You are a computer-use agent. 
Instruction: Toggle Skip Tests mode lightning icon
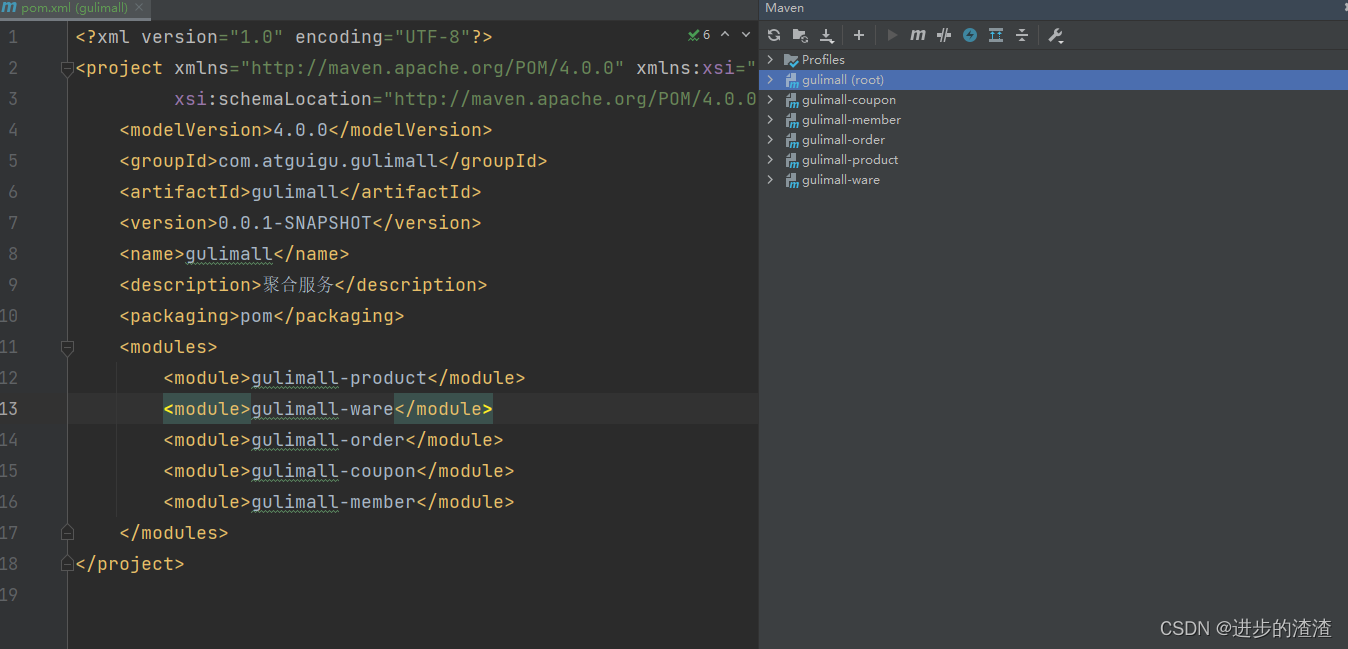pyautogui.click(x=970, y=35)
